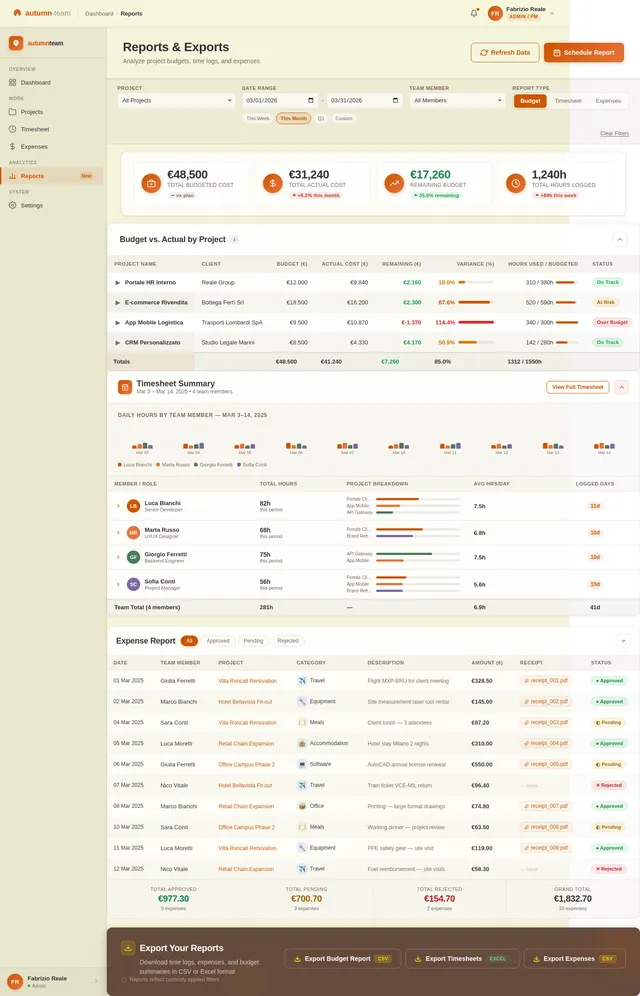Click the Projects folder icon in sidebar
This screenshot has height=996, width=640.
pyautogui.click(x=12, y=112)
